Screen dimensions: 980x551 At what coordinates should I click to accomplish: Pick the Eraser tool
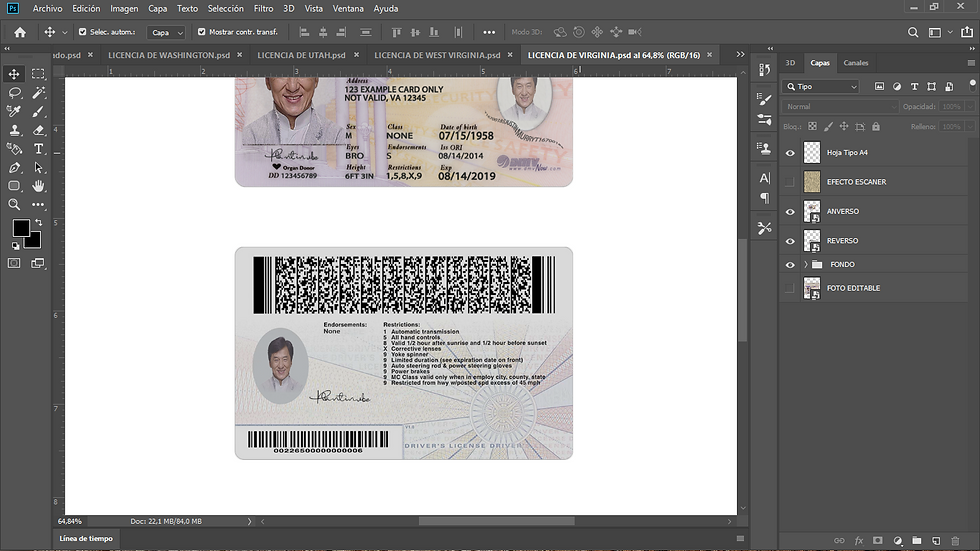point(38,130)
